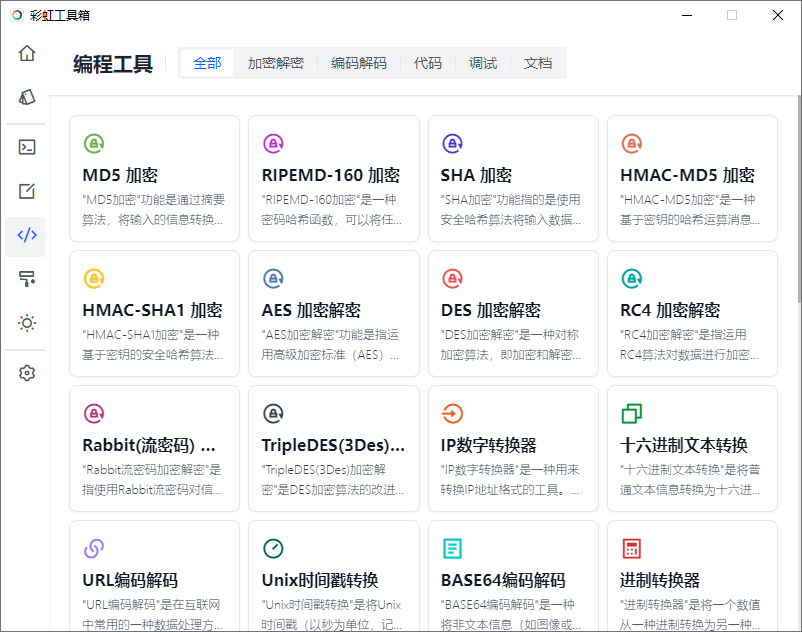Click the document icon for BASE64编码解码
The height and width of the screenshot is (632, 802).
452,549
